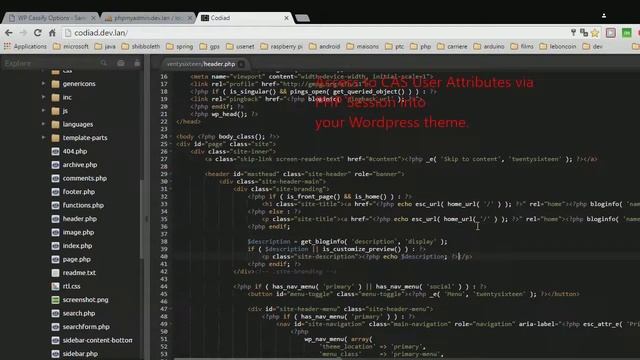Image resolution: width=640 pixels, height=360 pixels.
Task: Click the rtl.css file icon
Action: pos(56,286)
